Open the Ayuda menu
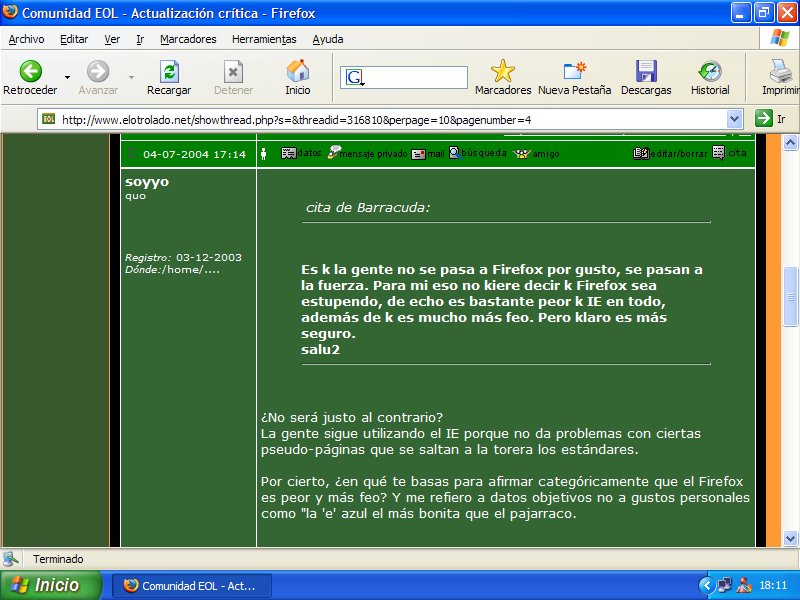Image resolution: width=800 pixels, height=600 pixels. pos(328,39)
